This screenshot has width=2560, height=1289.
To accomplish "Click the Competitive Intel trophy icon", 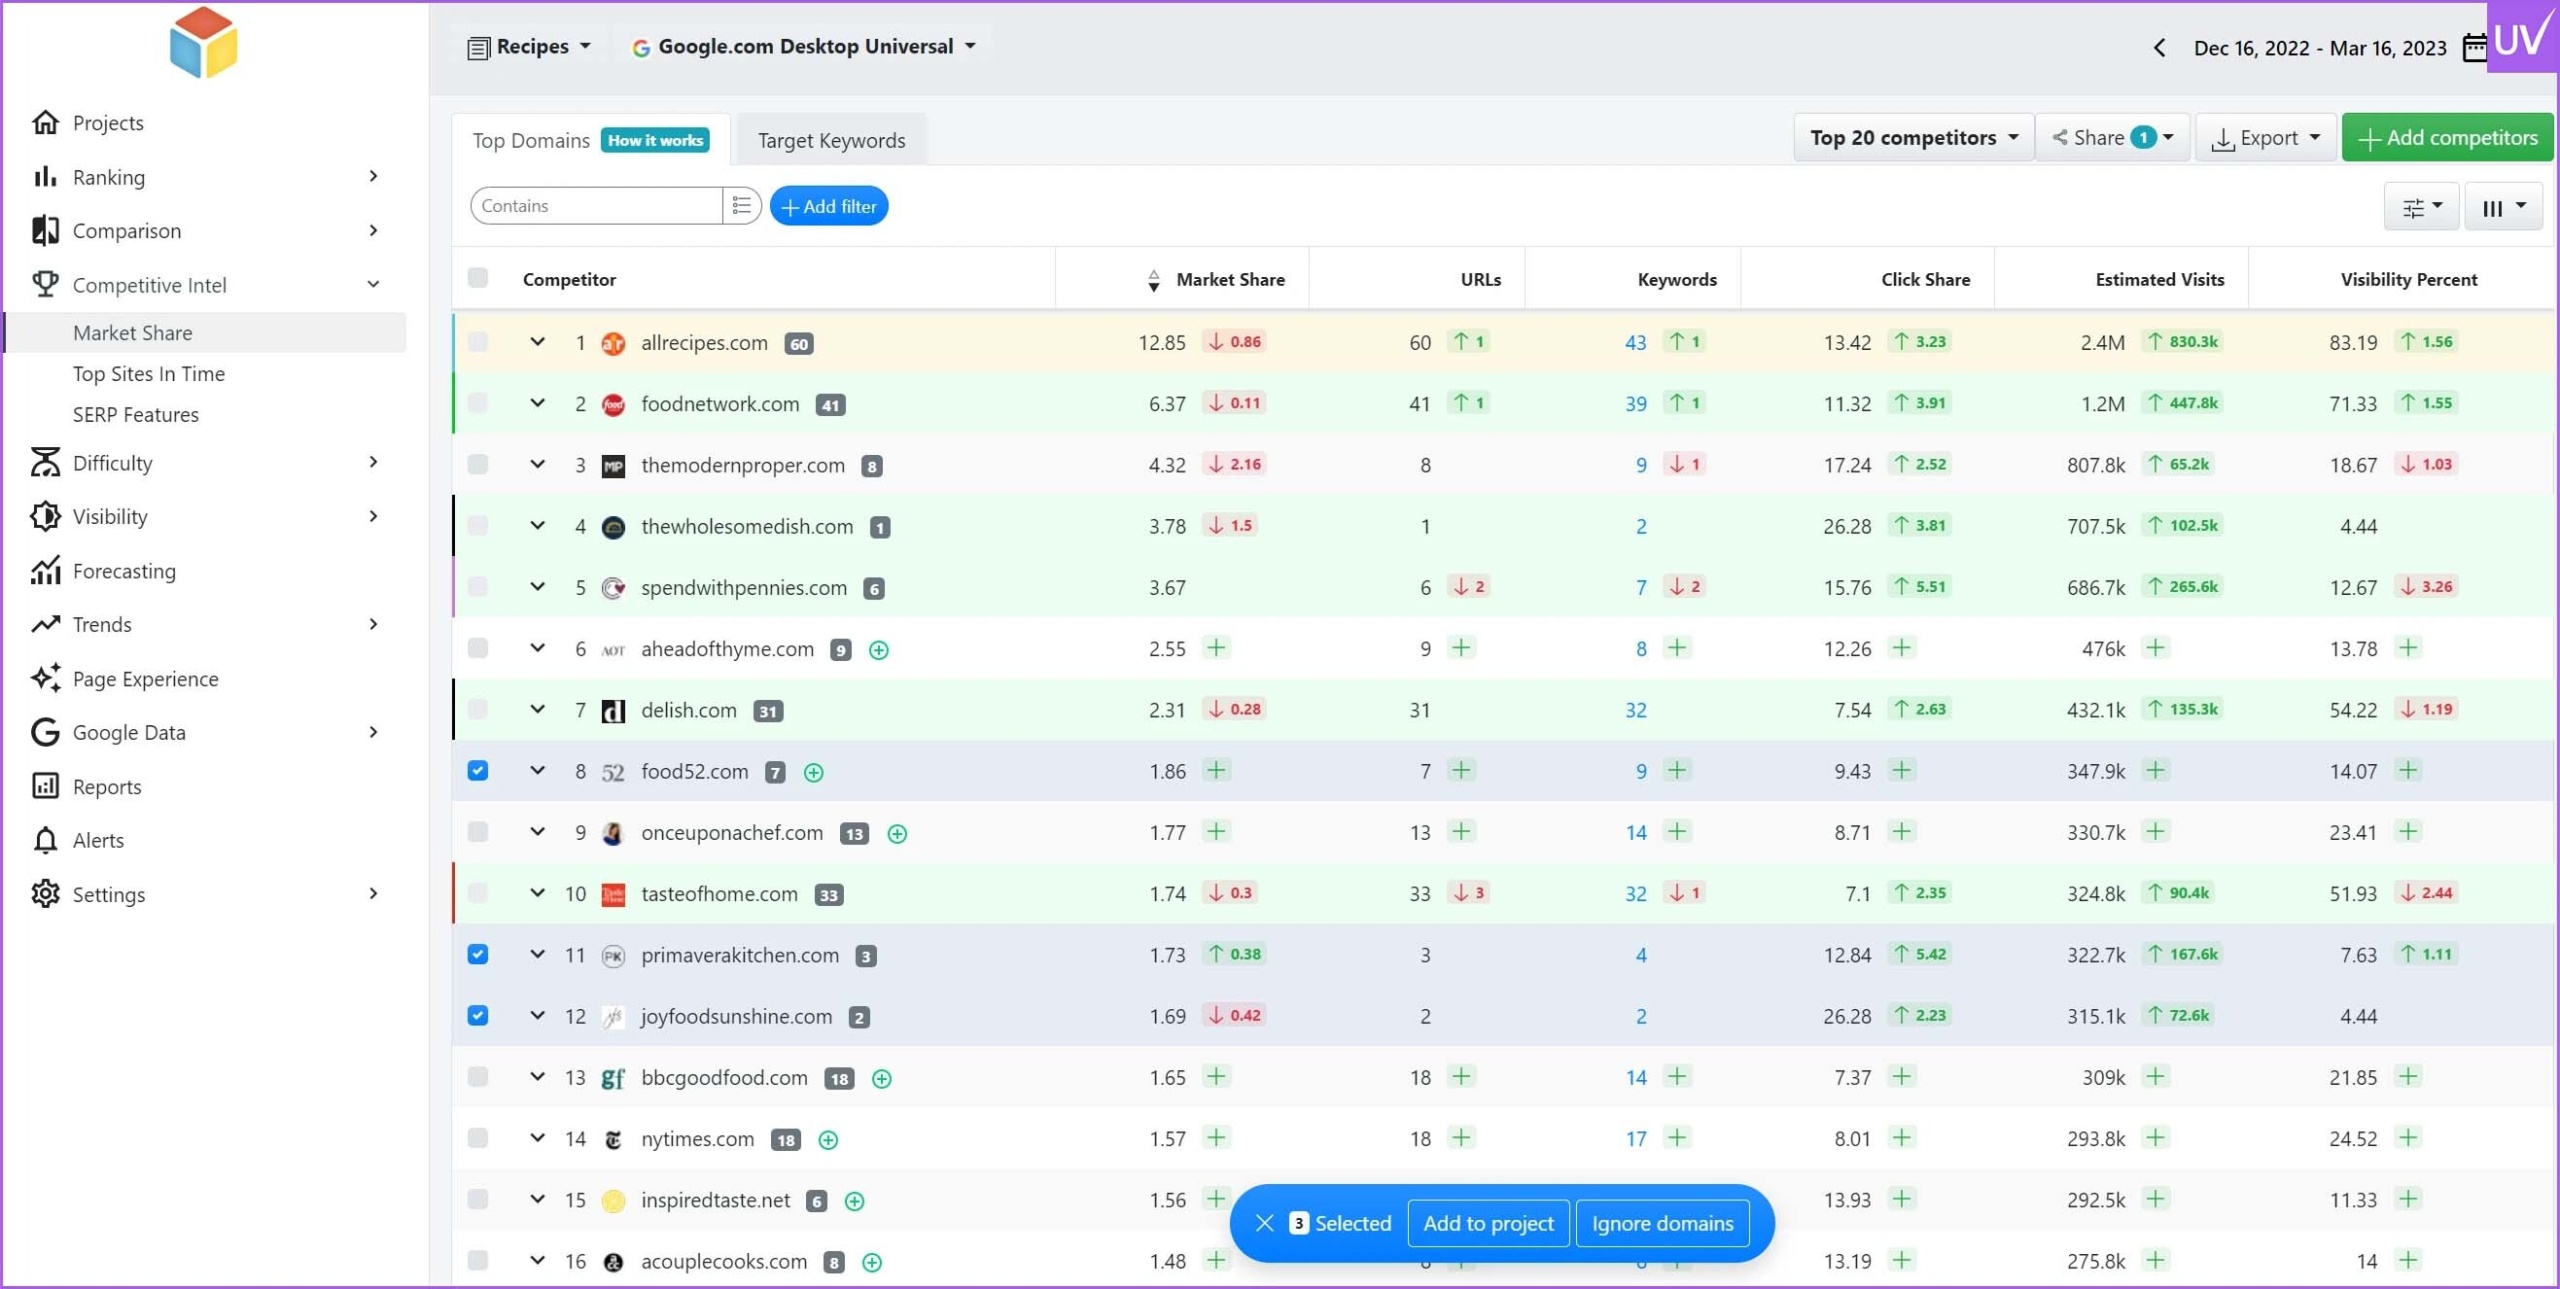I will (x=45, y=285).
